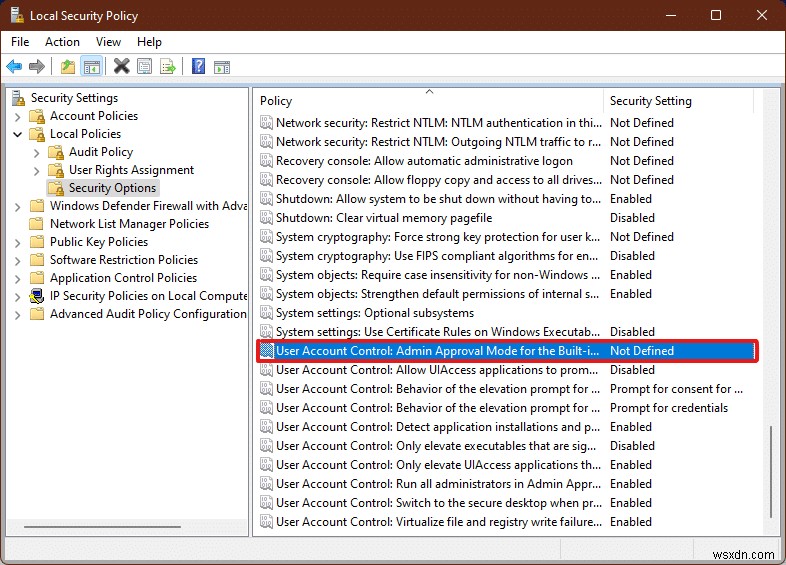
Task: Sort by the Policy column header
Action: [430, 101]
